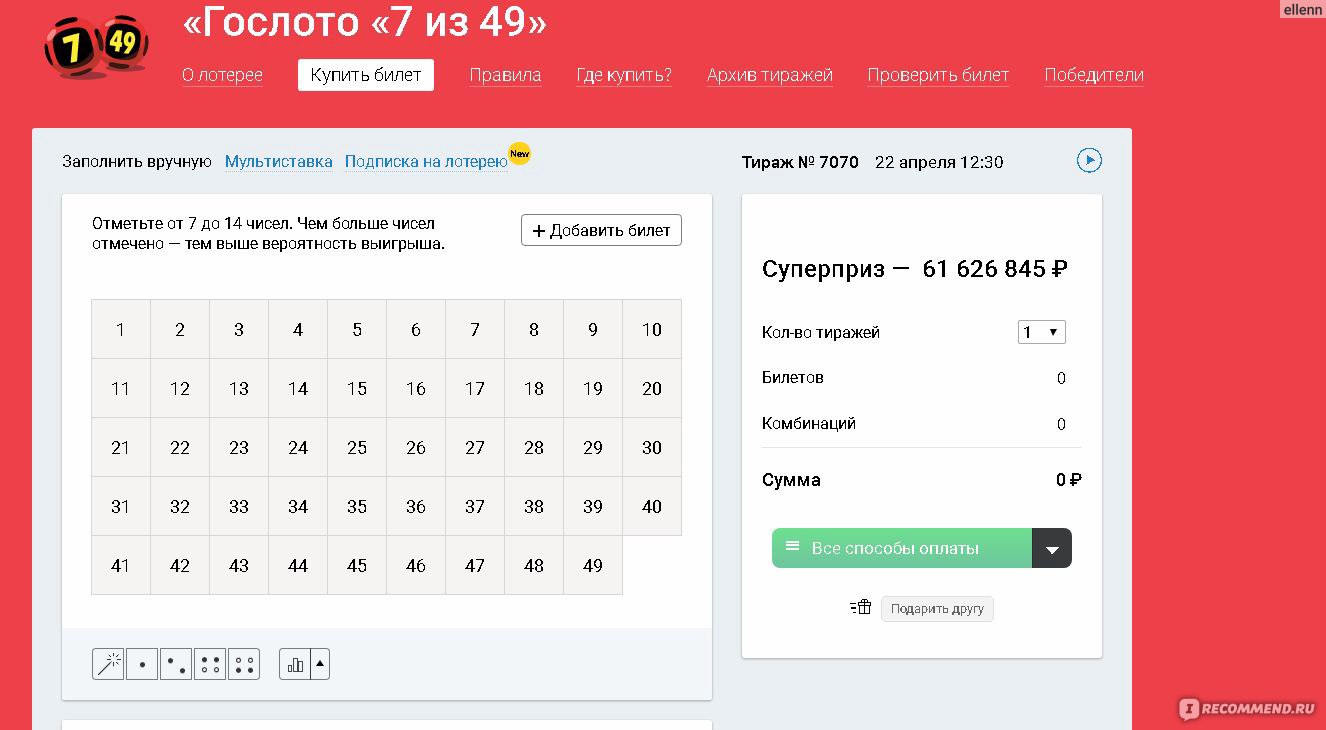Click the two-dot diagonal selection icon
1326x730 pixels.
point(176,664)
